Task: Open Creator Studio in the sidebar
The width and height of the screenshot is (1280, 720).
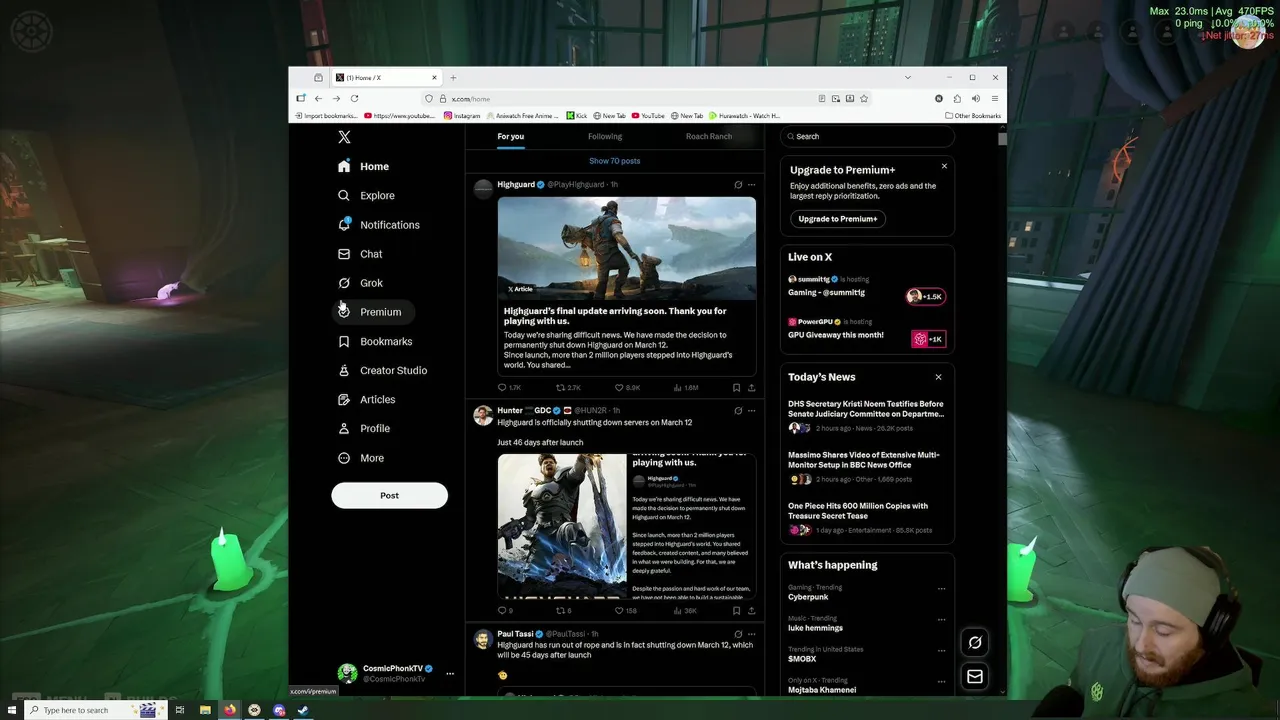Action: [x=383, y=371]
